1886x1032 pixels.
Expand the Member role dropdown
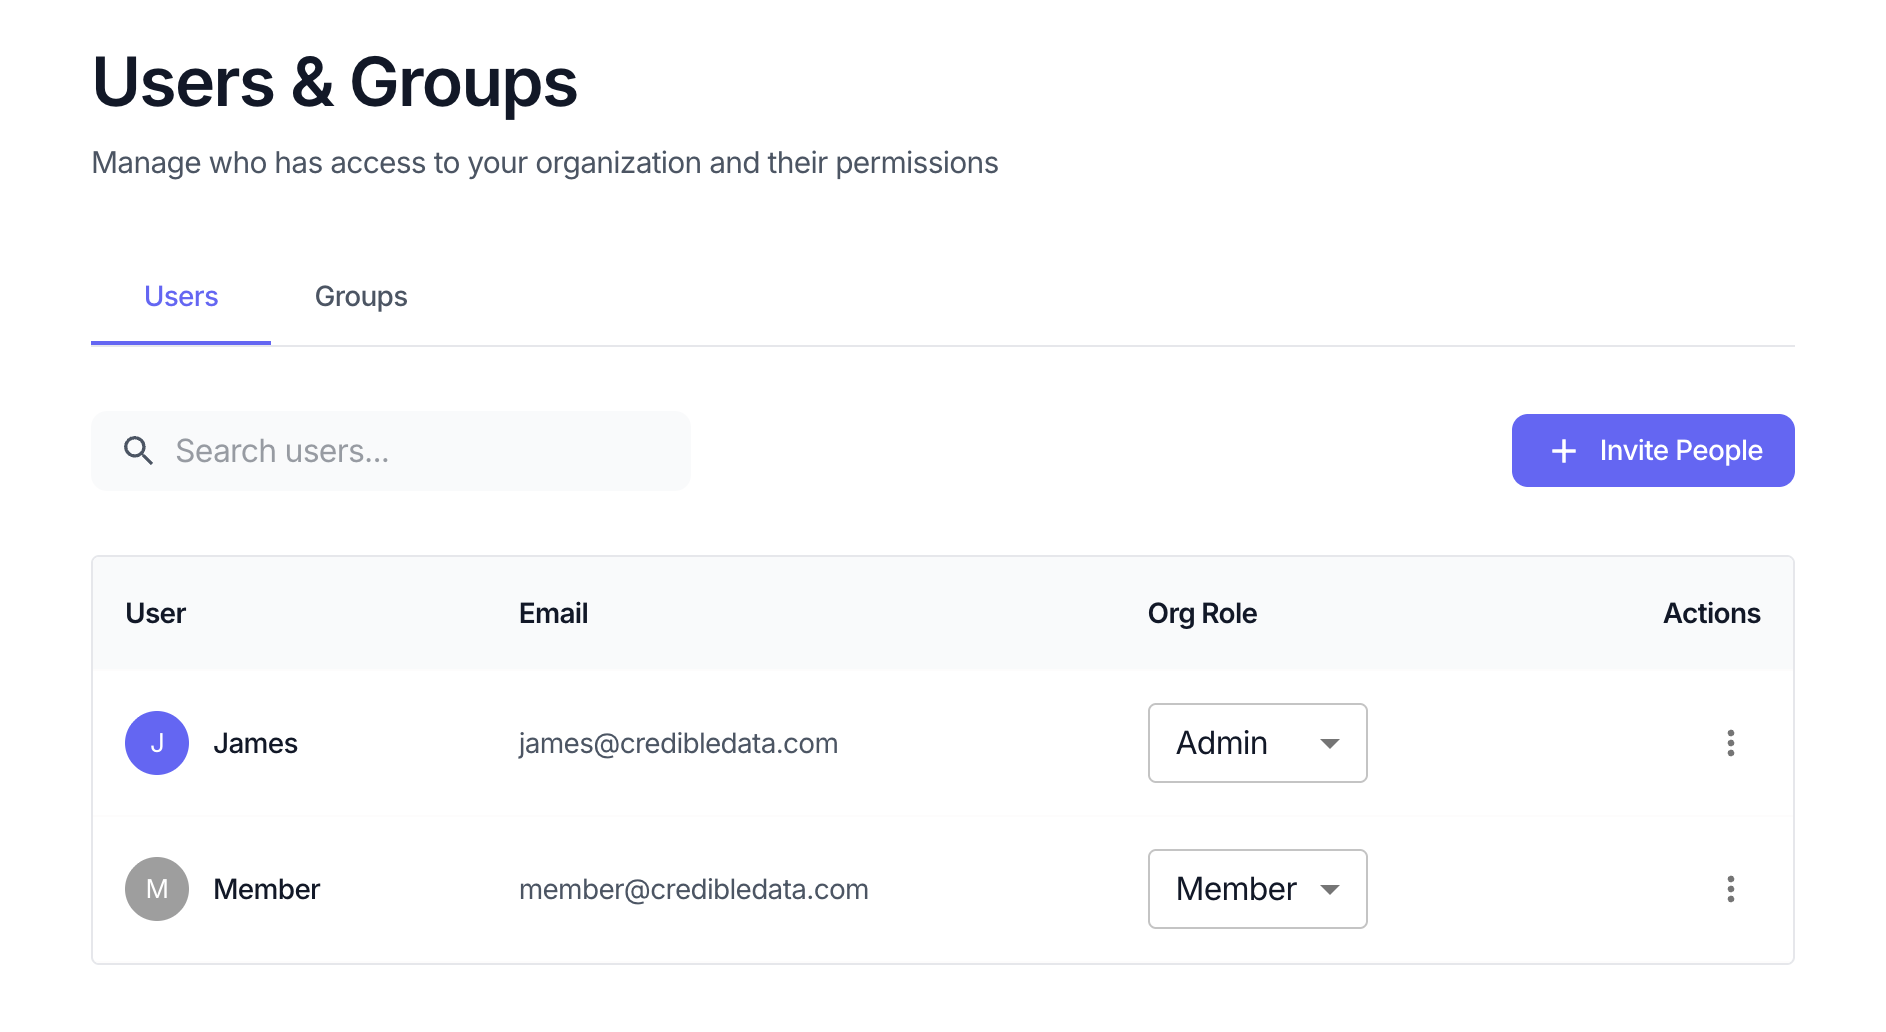tap(1257, 889)
